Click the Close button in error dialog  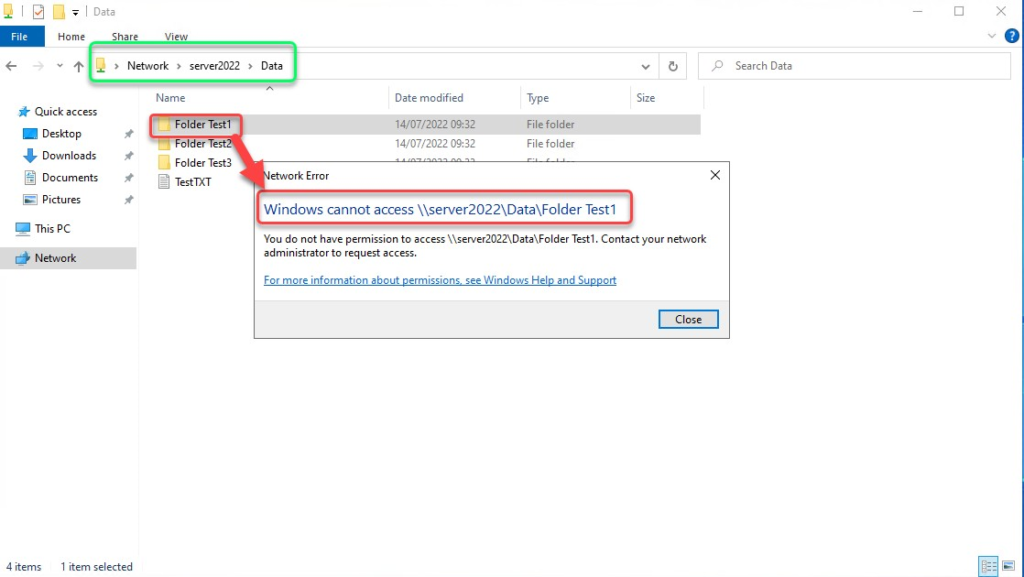pyautogui.click(x=688, y=319)
